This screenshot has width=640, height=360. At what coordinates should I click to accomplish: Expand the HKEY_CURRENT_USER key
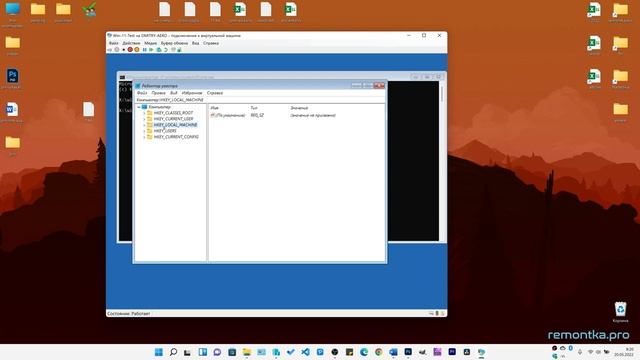(x=144, y=119)
